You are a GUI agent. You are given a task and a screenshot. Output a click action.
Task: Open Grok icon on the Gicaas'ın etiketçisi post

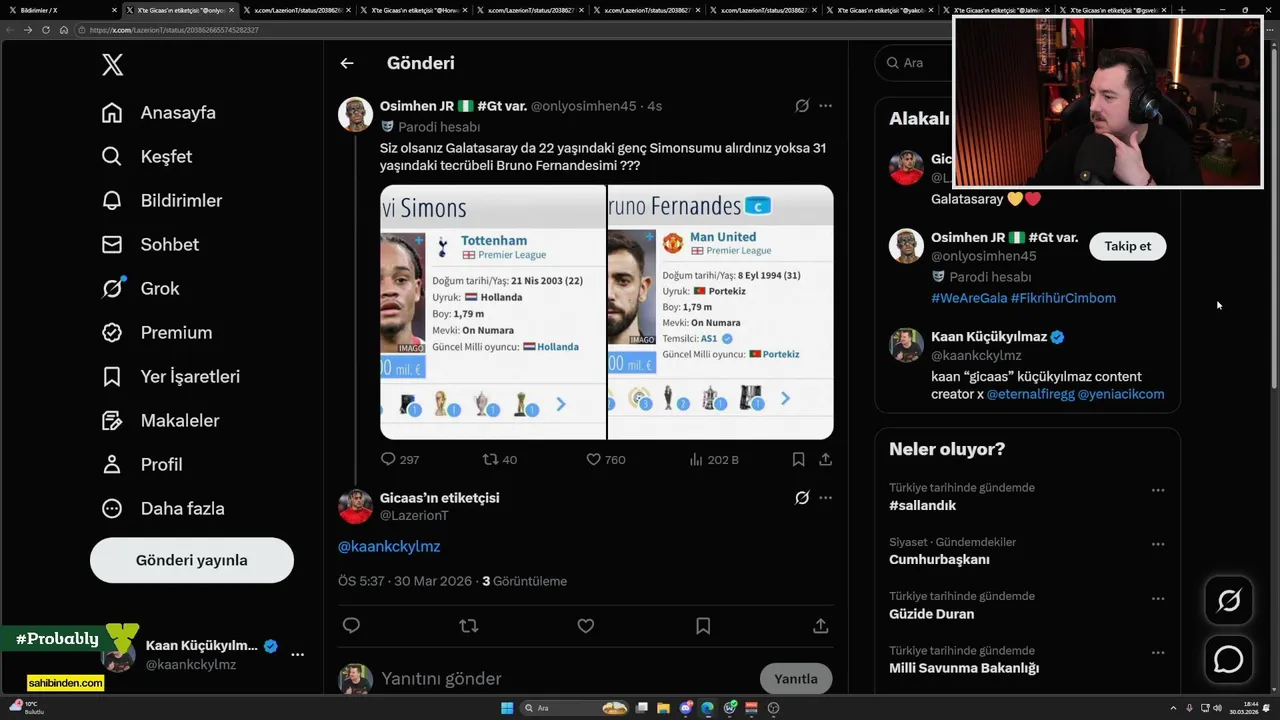coord(802,498)
